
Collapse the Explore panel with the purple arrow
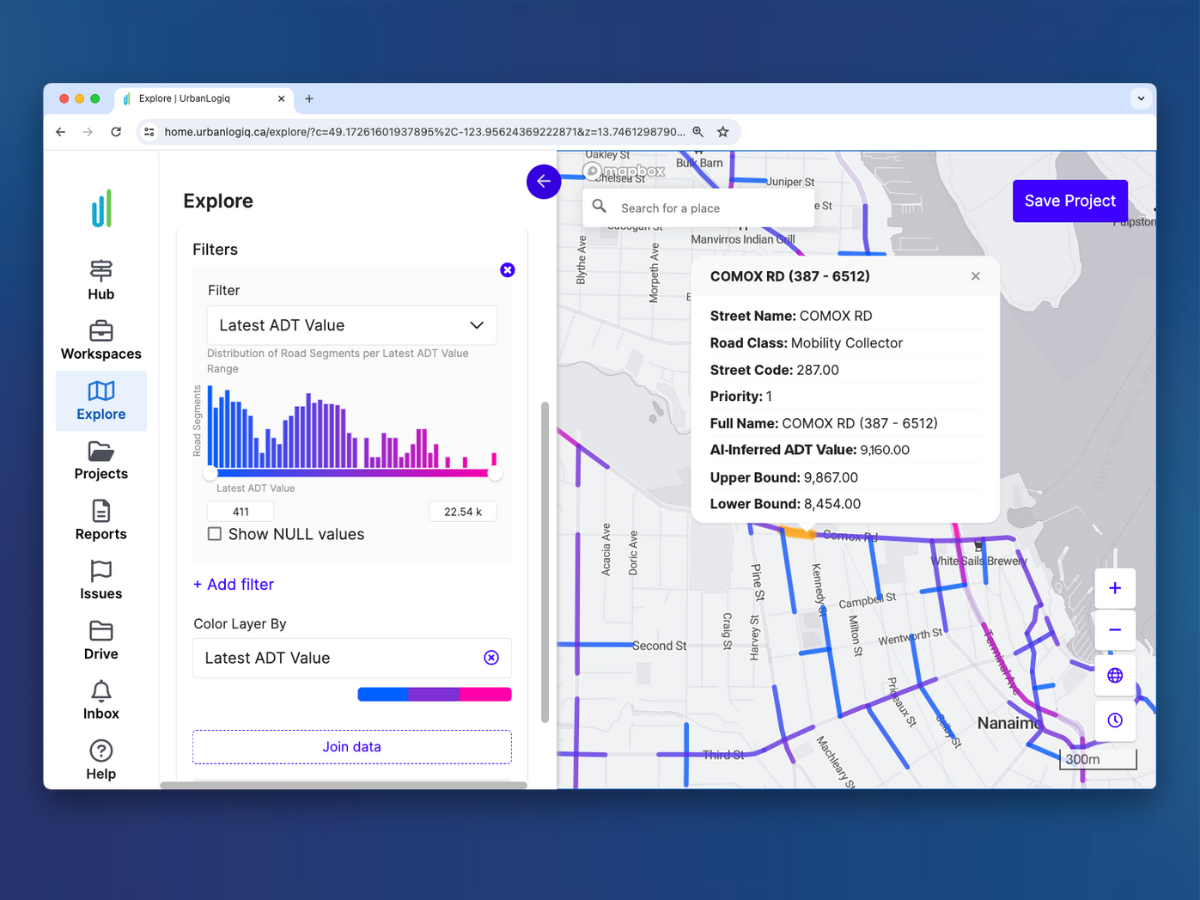click(x=543, y=181)
